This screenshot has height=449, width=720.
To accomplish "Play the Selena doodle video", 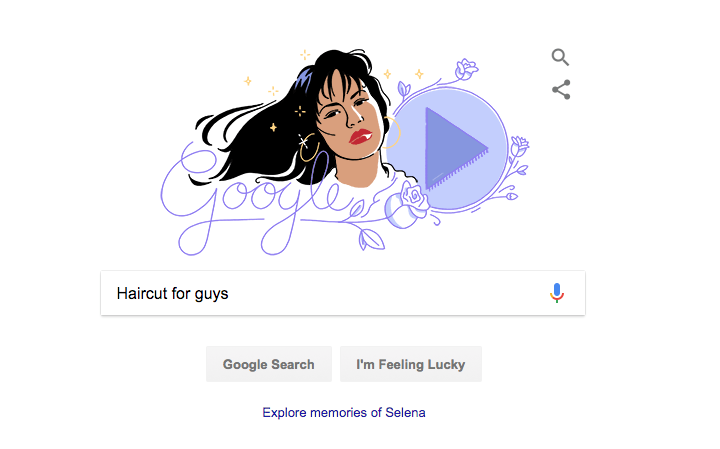I will pyautogui.click(x=456, y=148).
